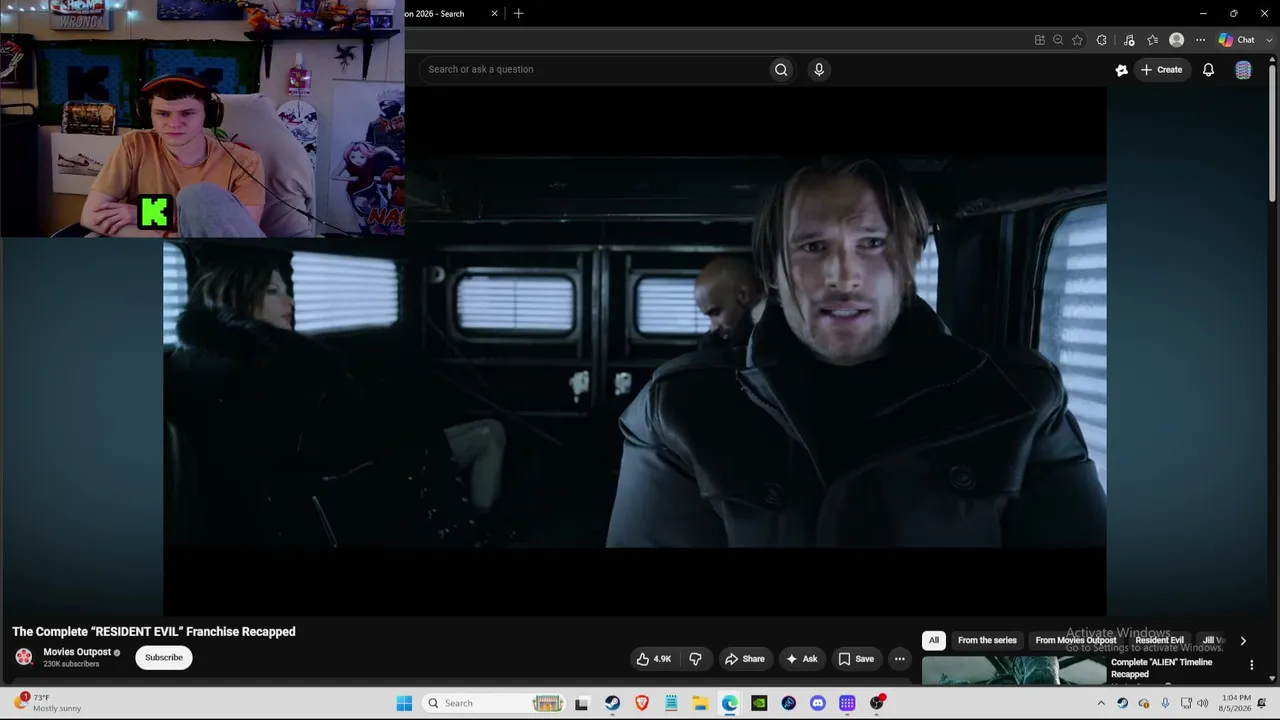Image resolution: width=1280 pixels, height=720 pixels.
Task: Open split screen icon in address bar
Action: pyautogui.click(x=1040, y=40)
